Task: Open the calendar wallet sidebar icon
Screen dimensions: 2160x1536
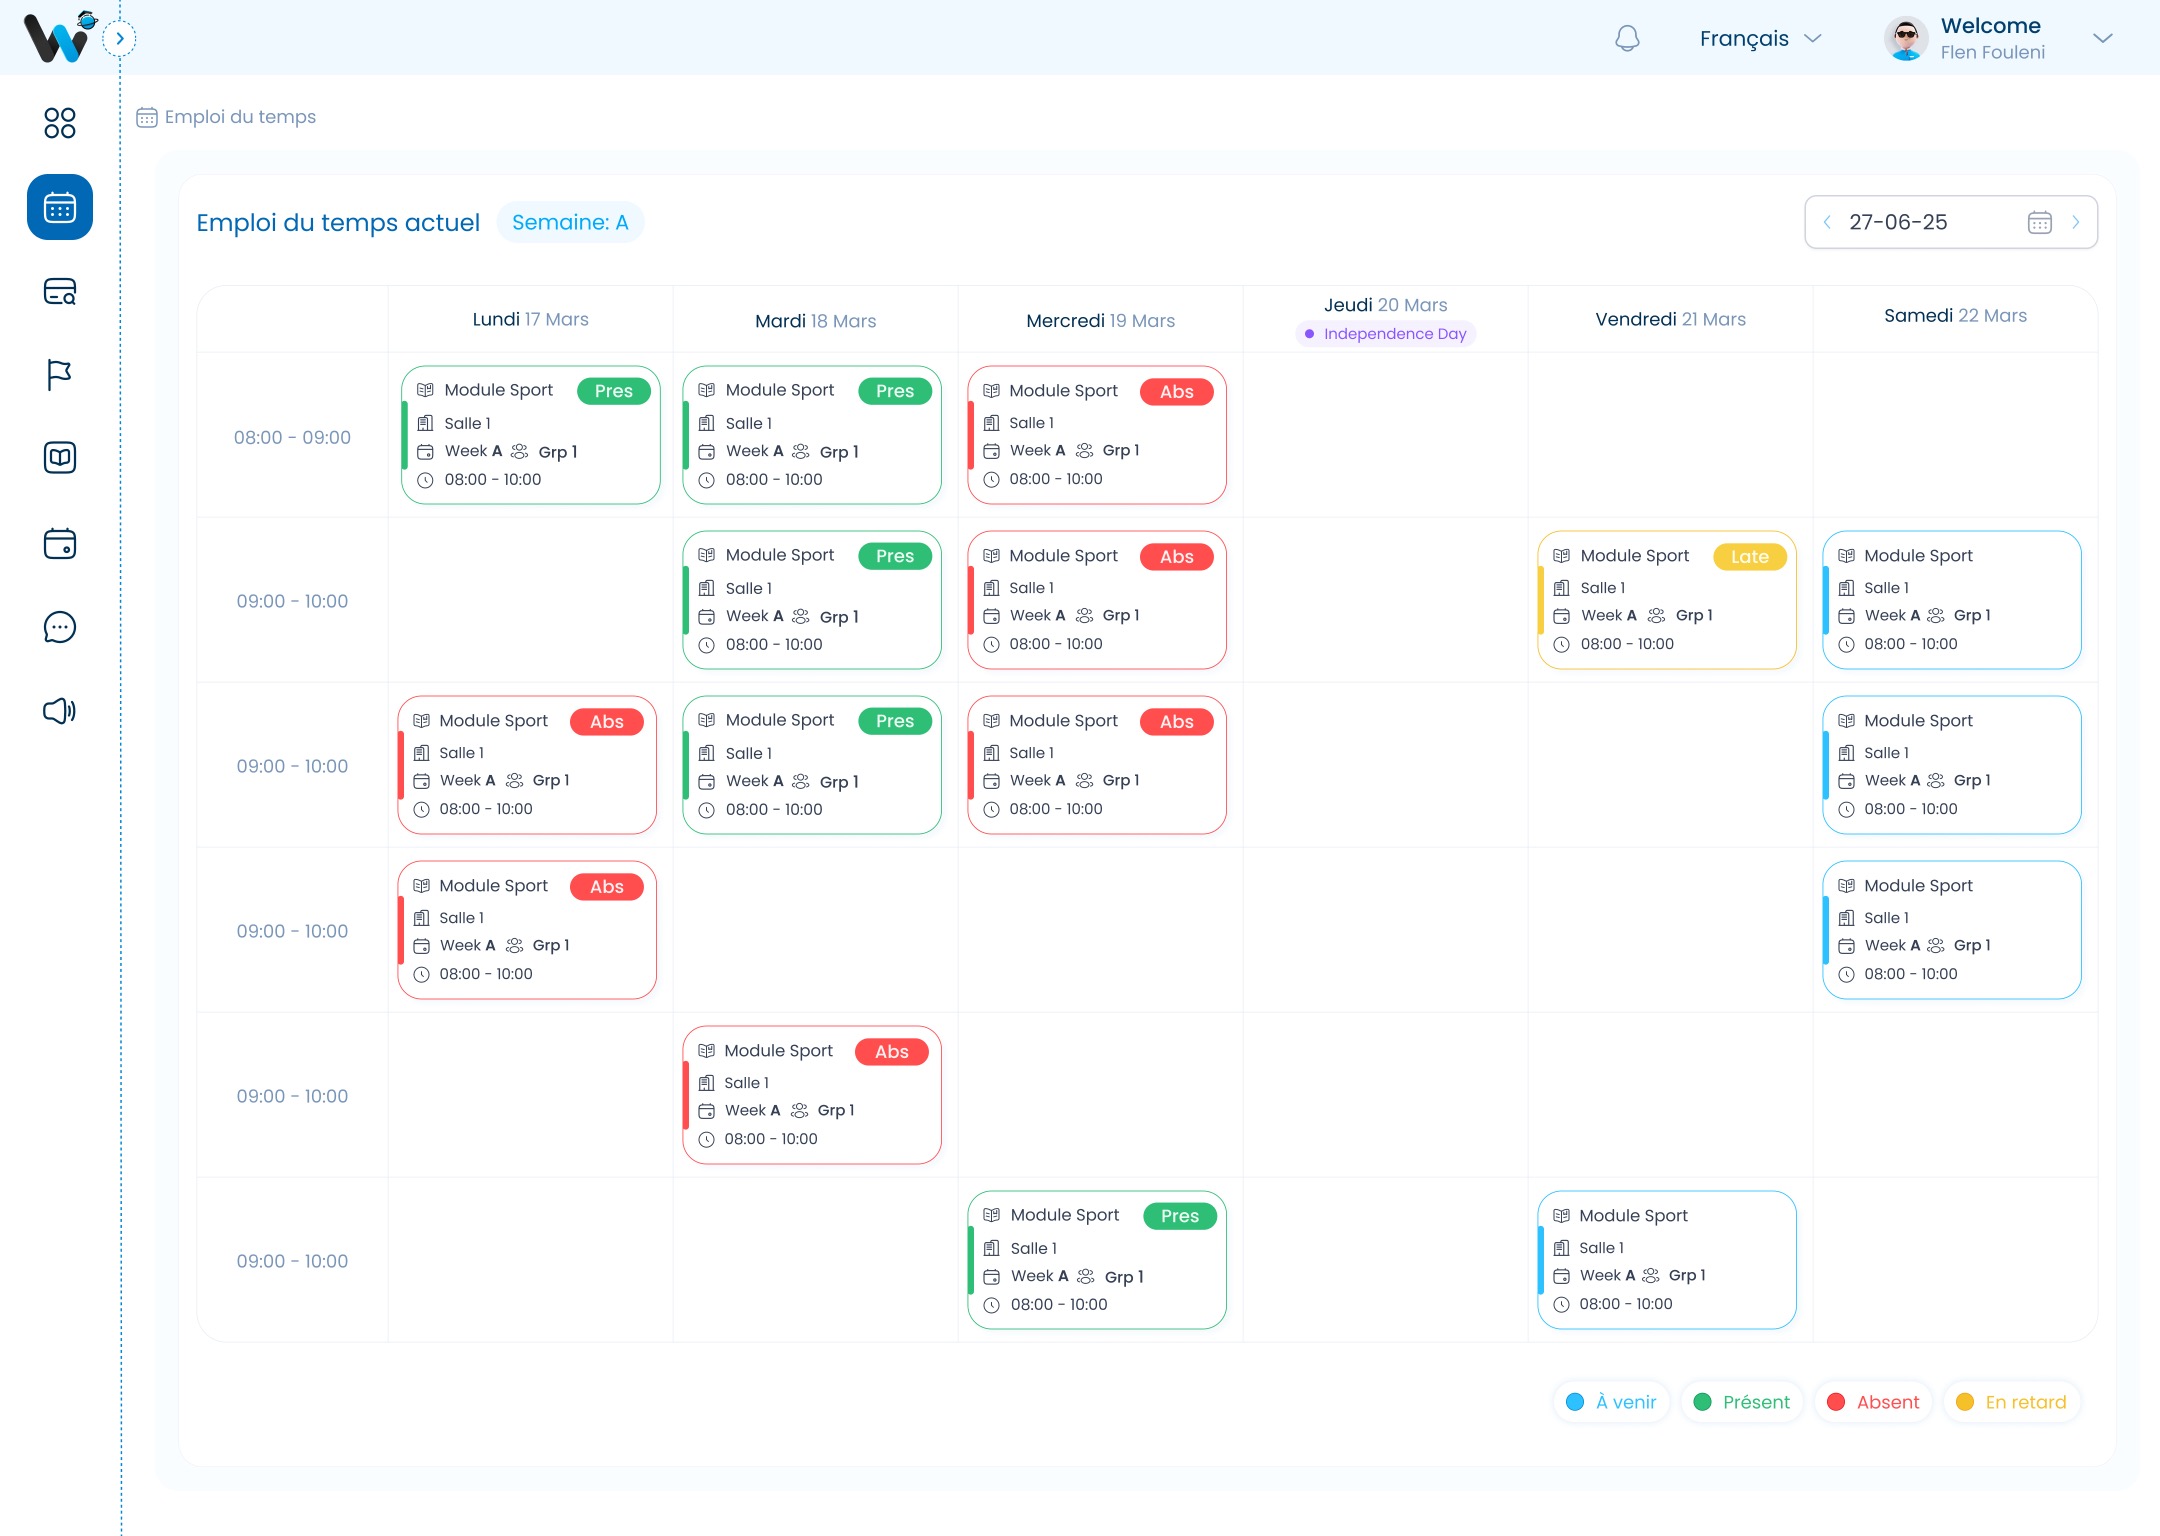Action: coord(60,543)
